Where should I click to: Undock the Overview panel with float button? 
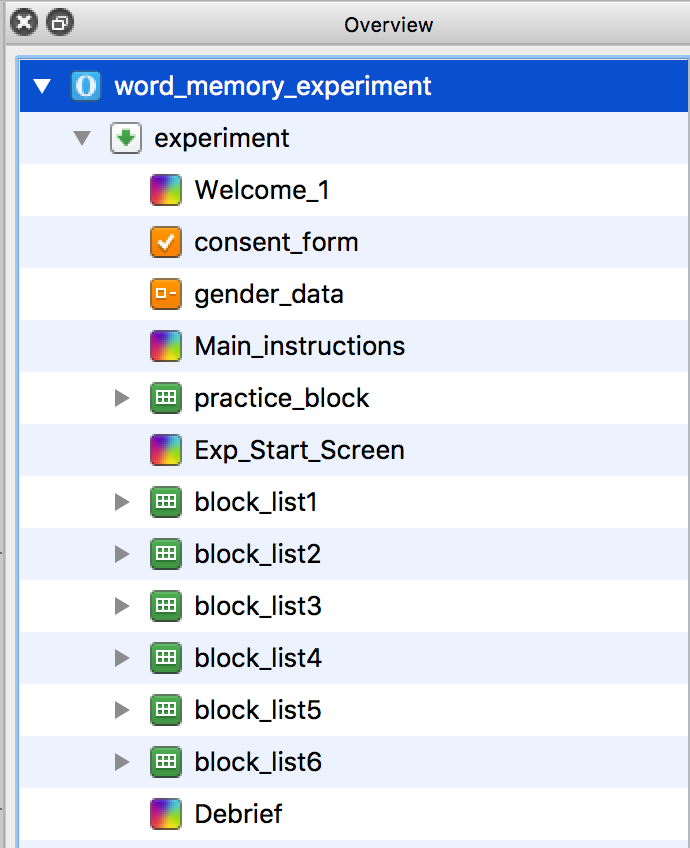click(x=59, y=23)
